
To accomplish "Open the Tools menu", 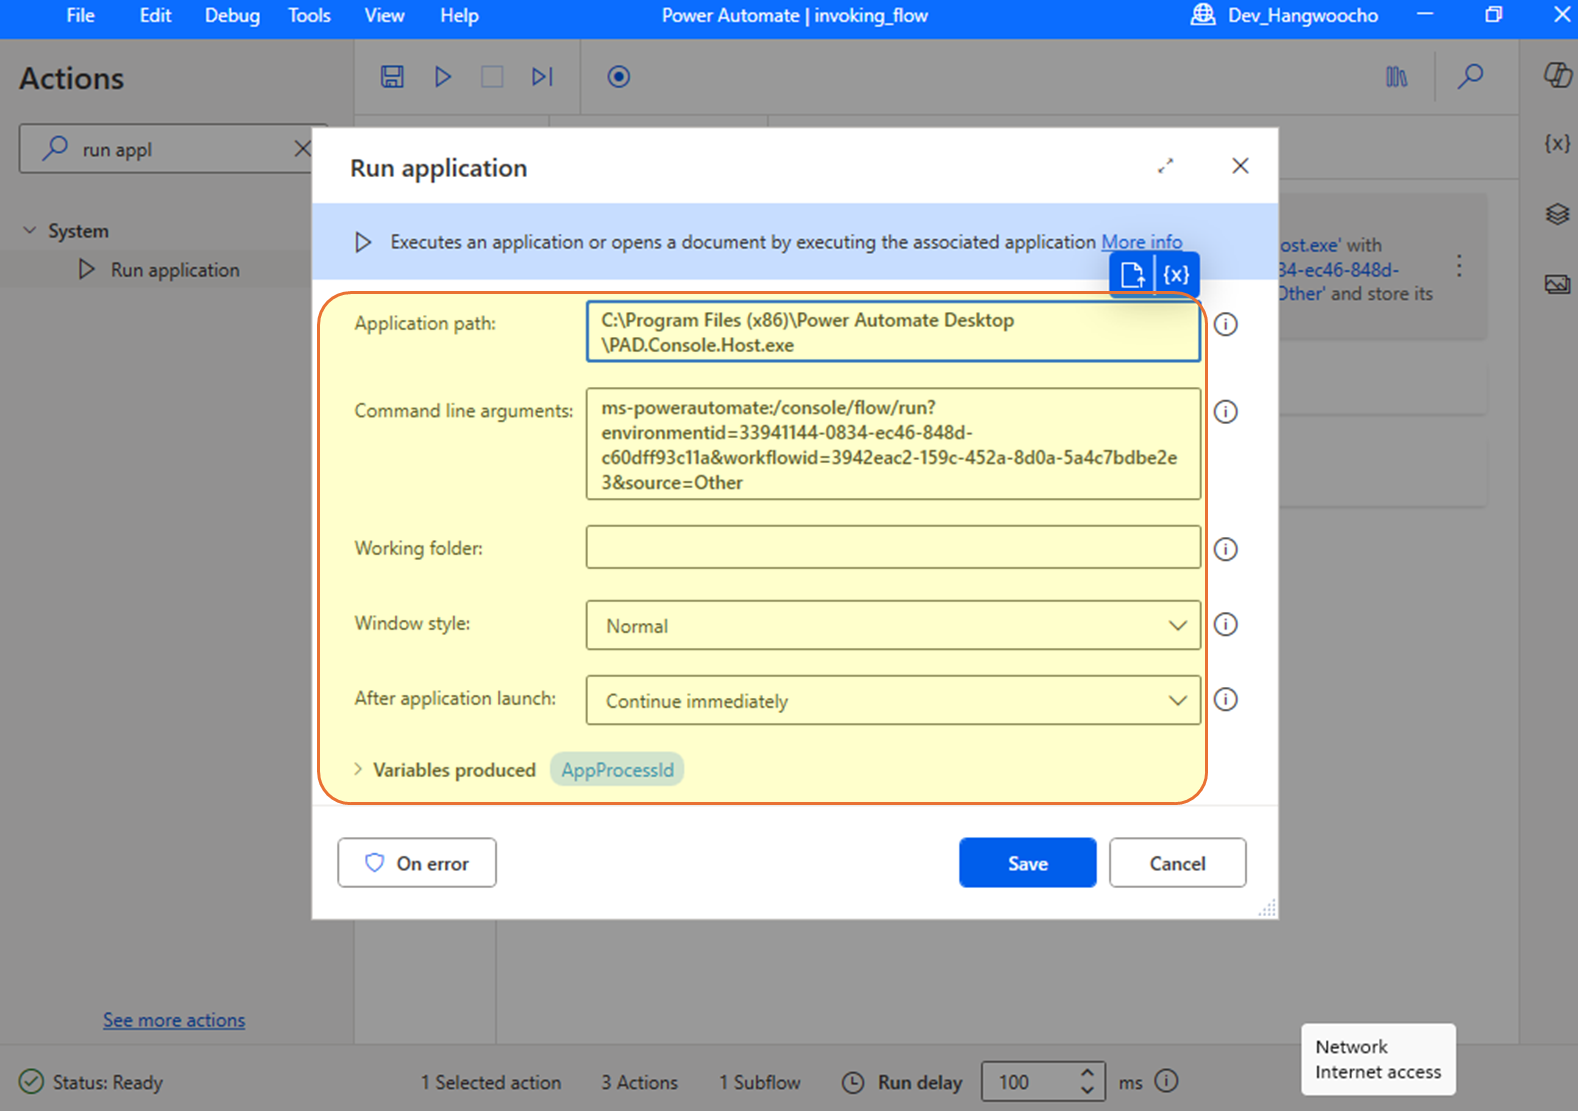I will [x=309, y=15].
